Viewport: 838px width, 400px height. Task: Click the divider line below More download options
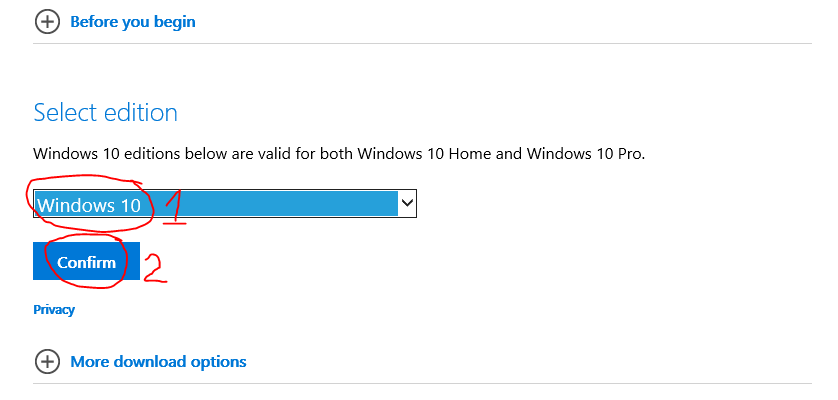click(x=422, y=383)
